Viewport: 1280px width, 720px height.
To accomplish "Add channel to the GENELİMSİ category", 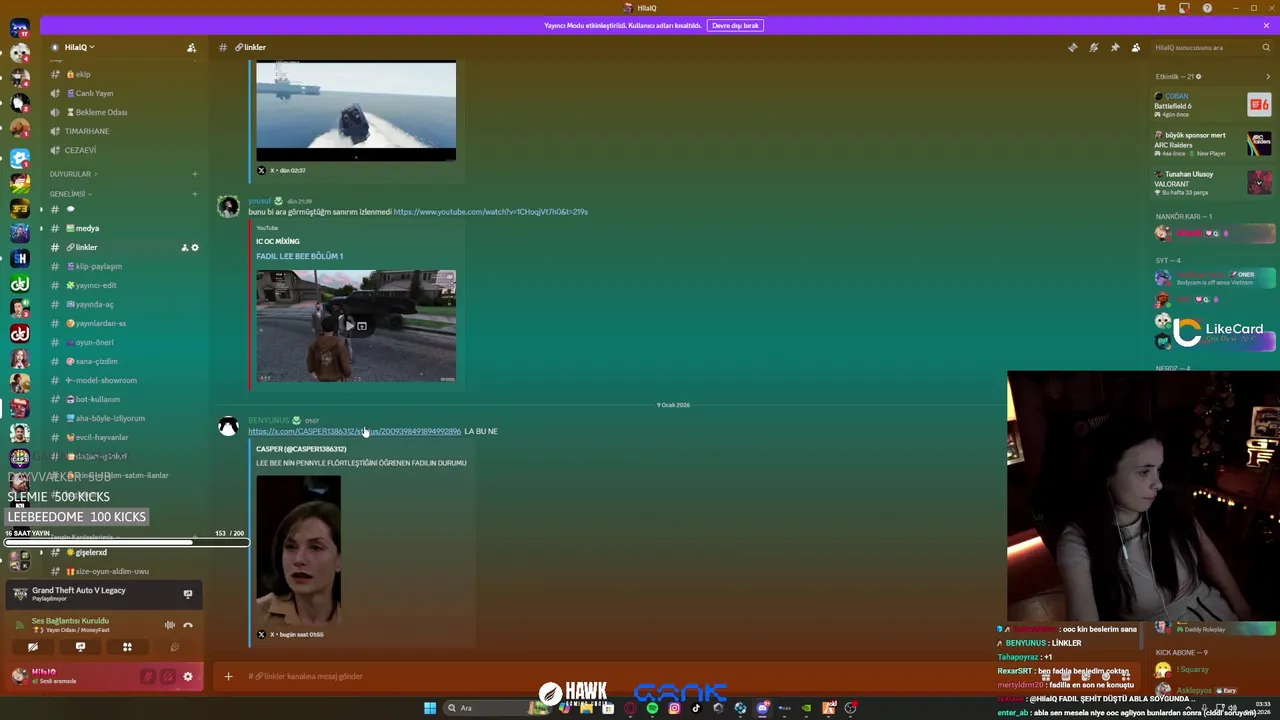I will tap(195, 194).
